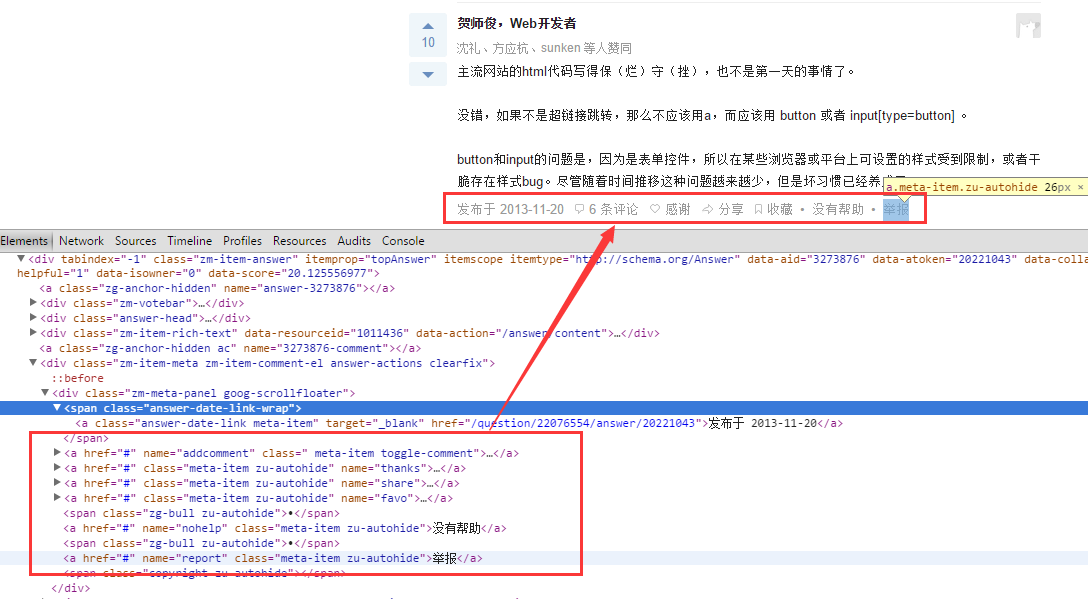Click the share arrow icon beside 分享

coord(707,208)
